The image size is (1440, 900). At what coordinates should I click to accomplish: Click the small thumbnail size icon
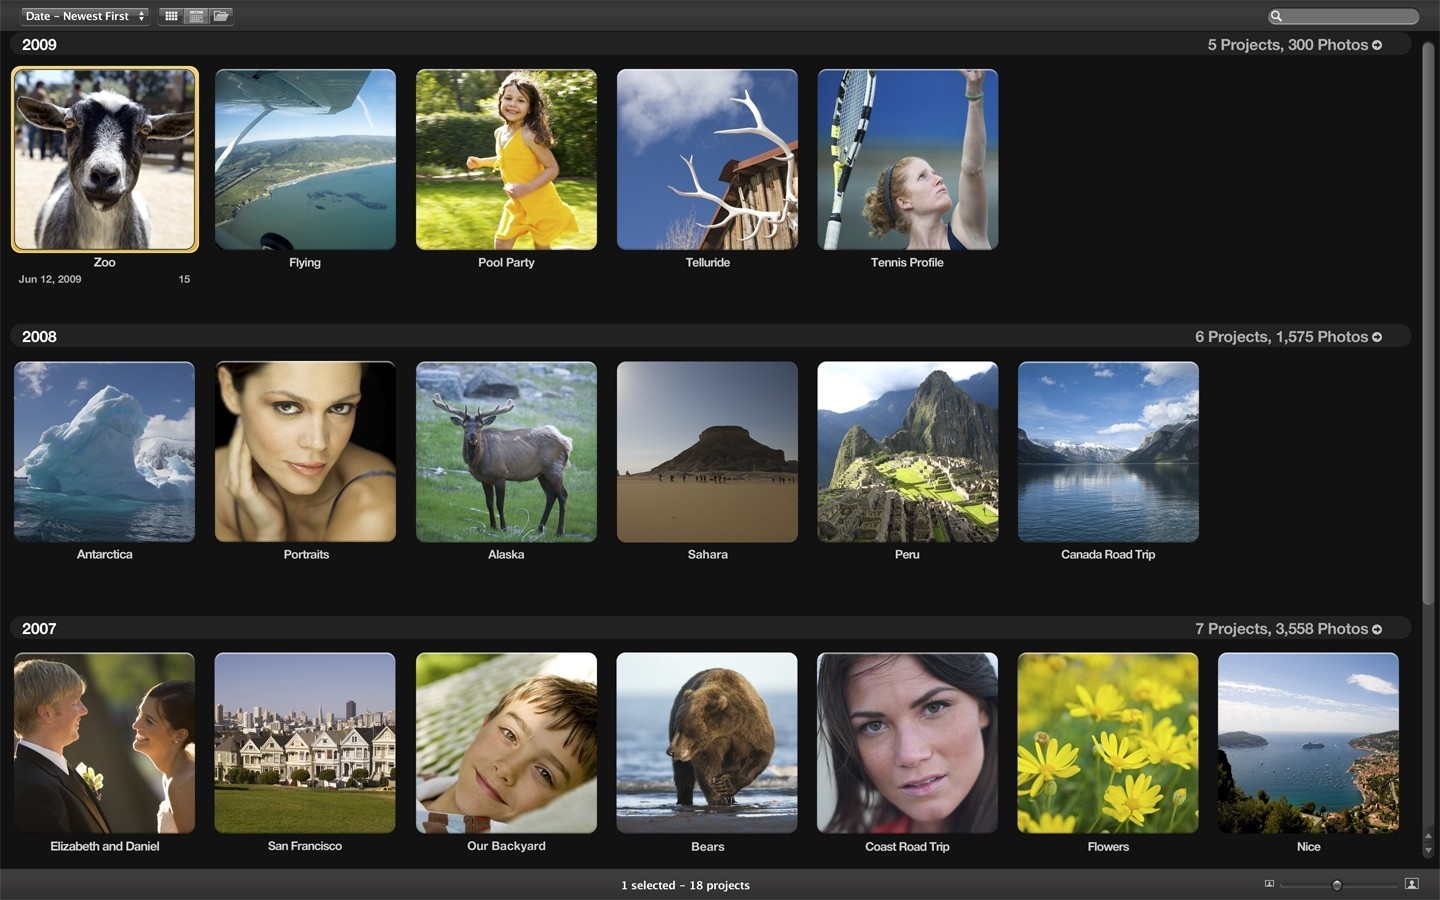click(x=1269, y=884)
